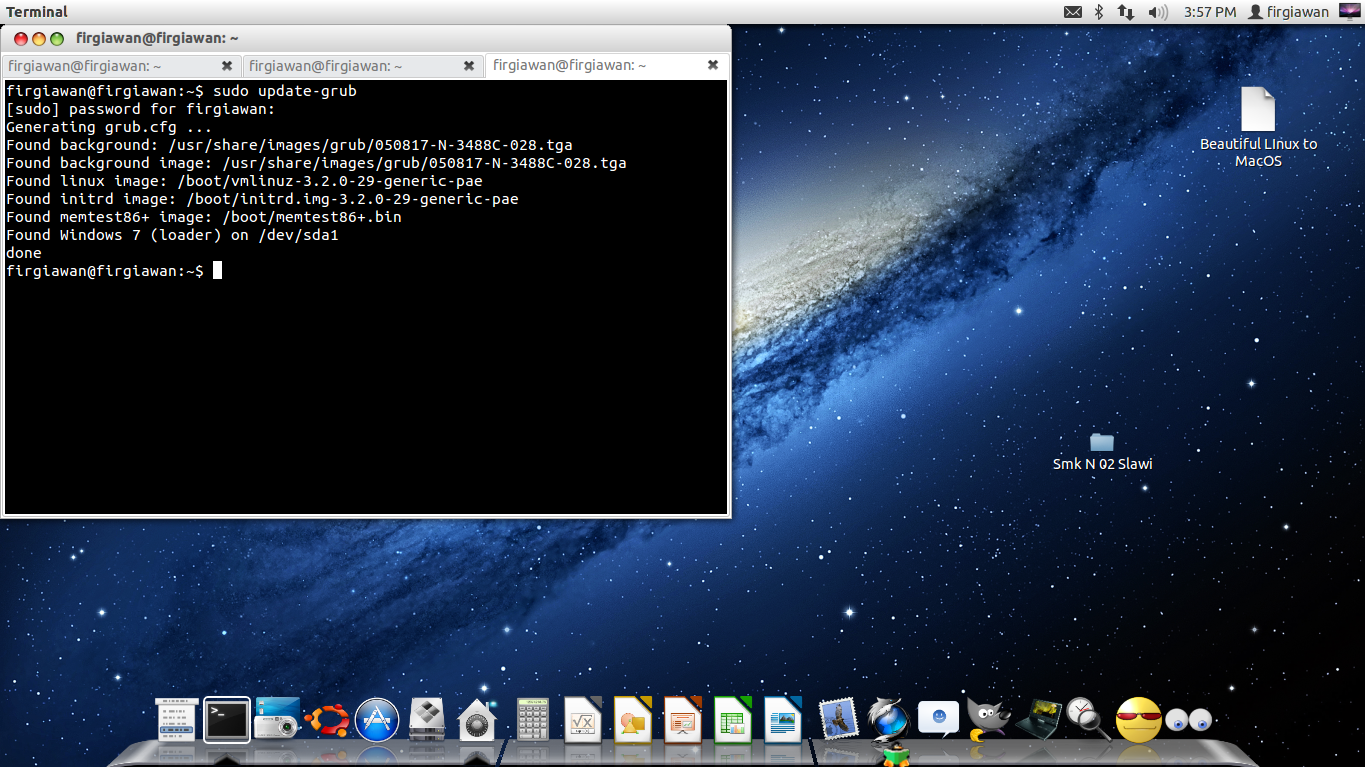Open the chat bubble messenger icon in dock
Viewport: 1365px width, 767px height.
click(x=938, y=719)
